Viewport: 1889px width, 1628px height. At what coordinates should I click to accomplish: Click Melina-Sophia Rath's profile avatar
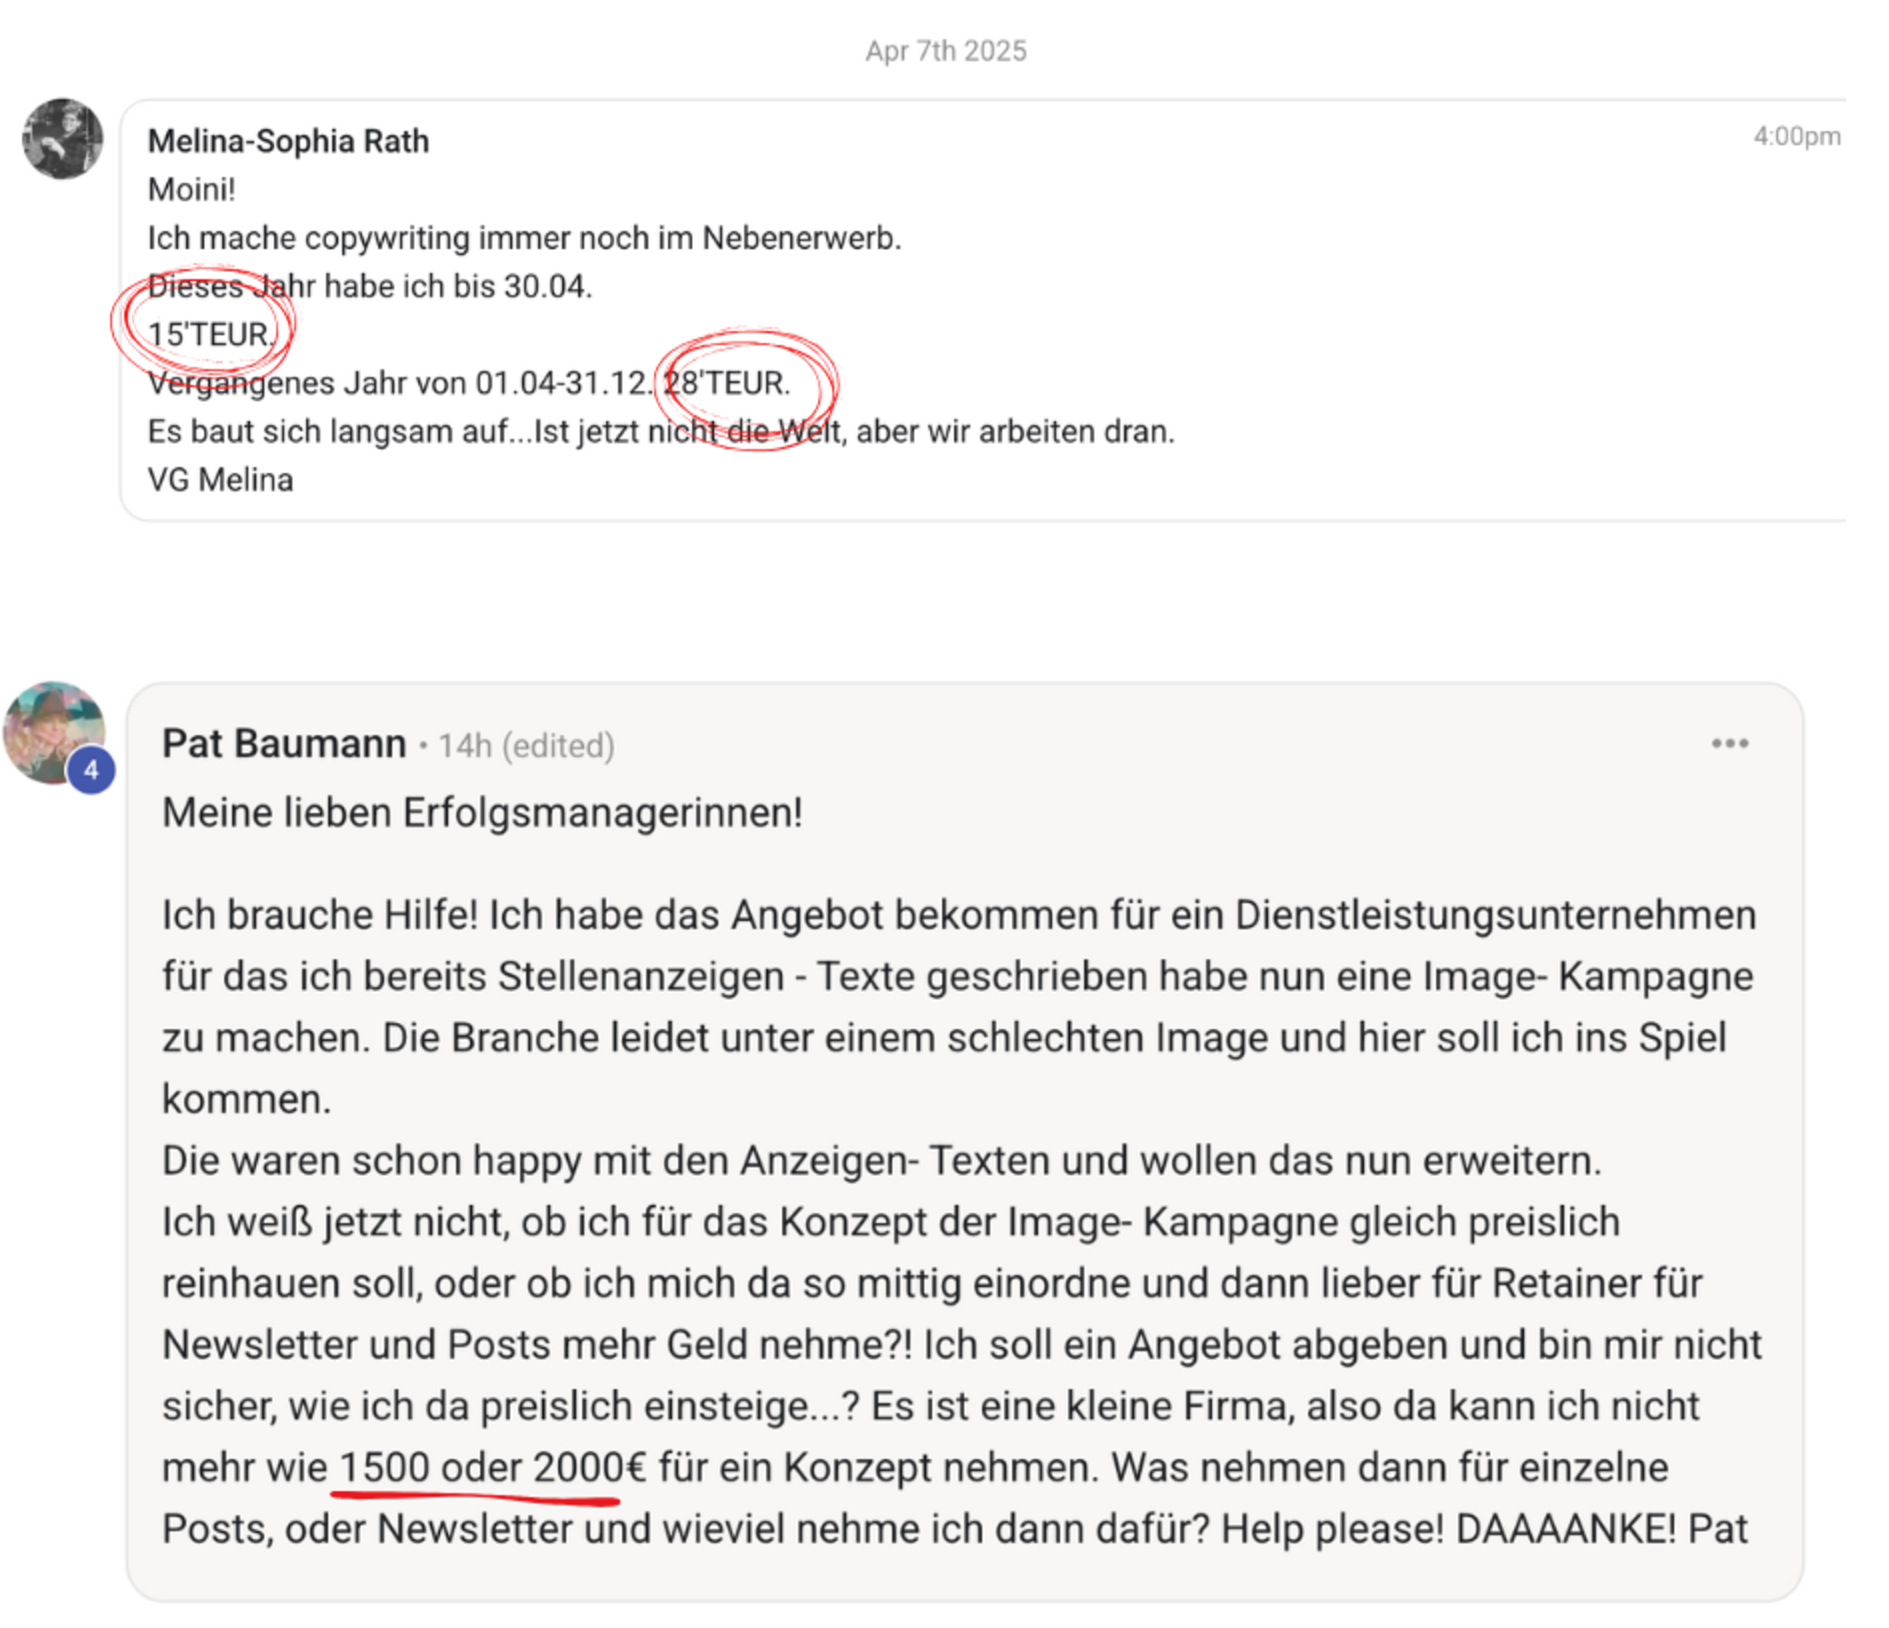pos(63,139)
